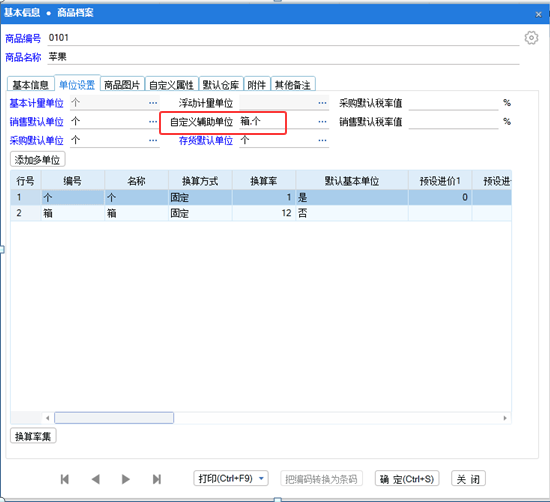Viewport: 550px width, 502px height.
Task: Go to first record navigation arrow
Action: (65, 479)
